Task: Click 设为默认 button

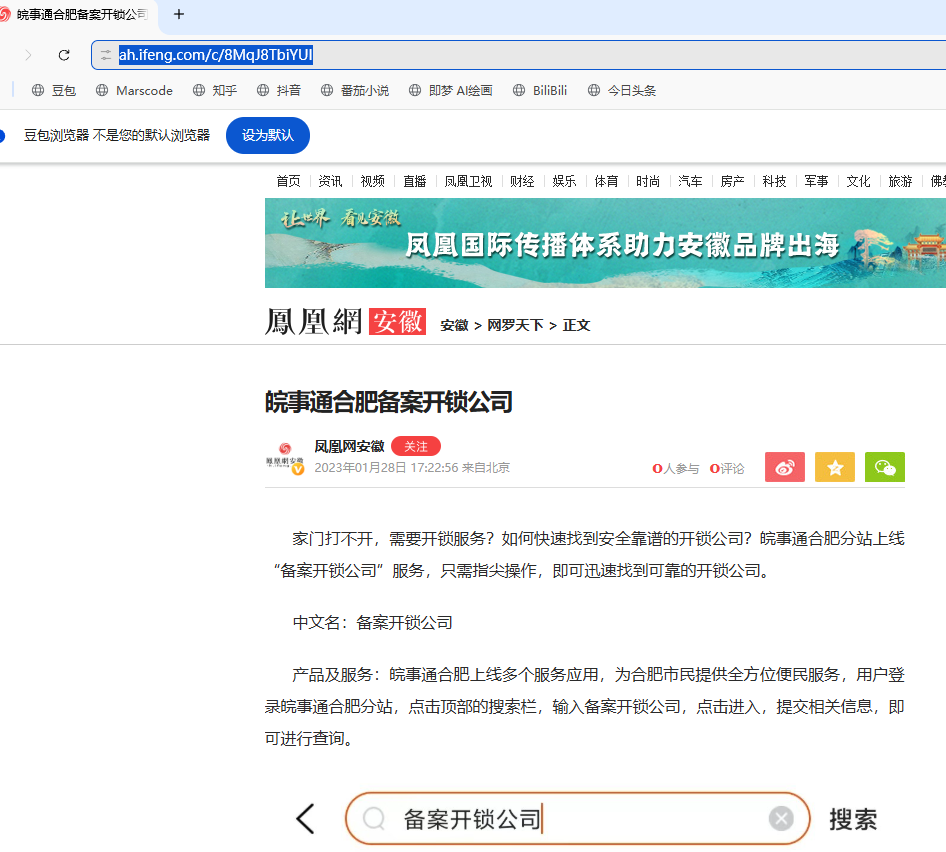Action: pos(268,135)
